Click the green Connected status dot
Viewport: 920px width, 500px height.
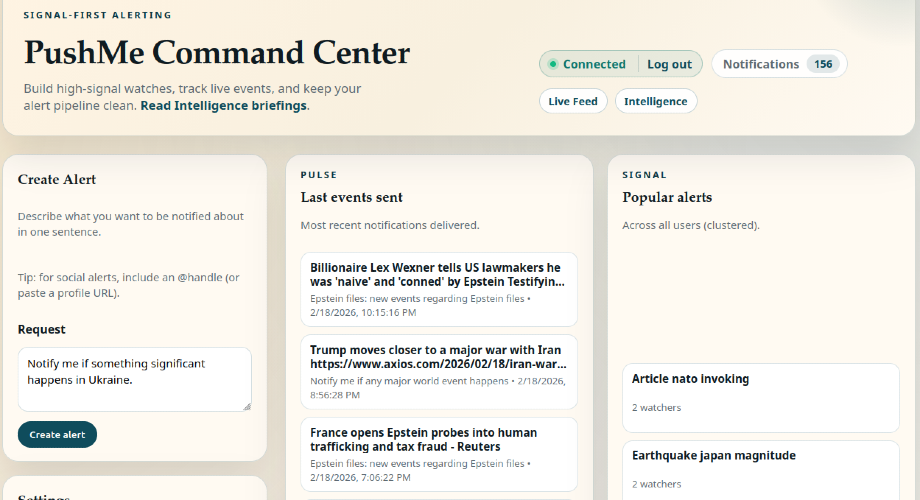coord(552,64)
